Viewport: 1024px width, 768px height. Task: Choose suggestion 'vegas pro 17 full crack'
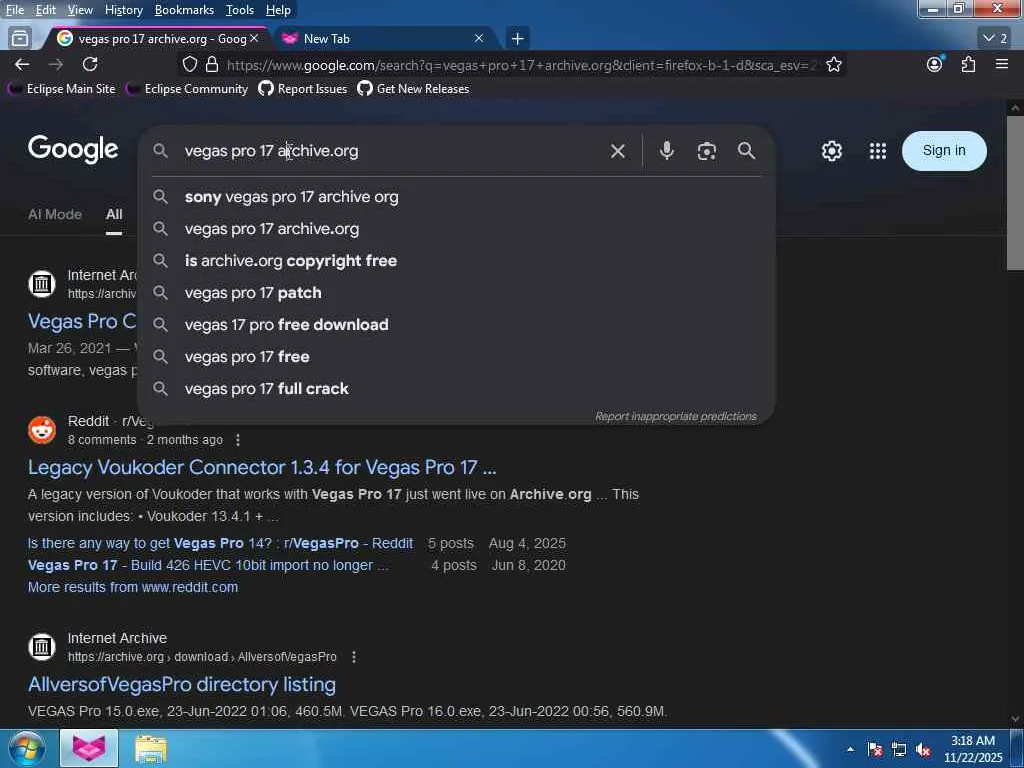[x=457, y=389]
